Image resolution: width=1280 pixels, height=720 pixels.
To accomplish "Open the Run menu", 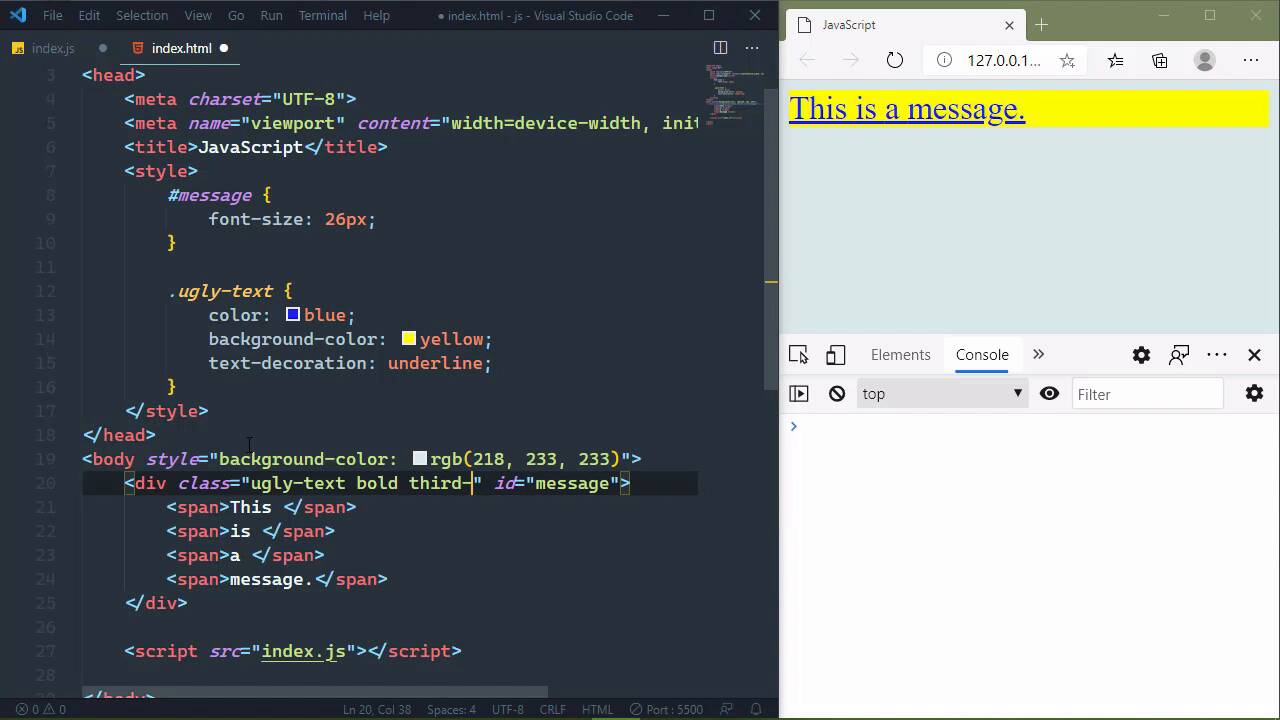I will 271,16.
